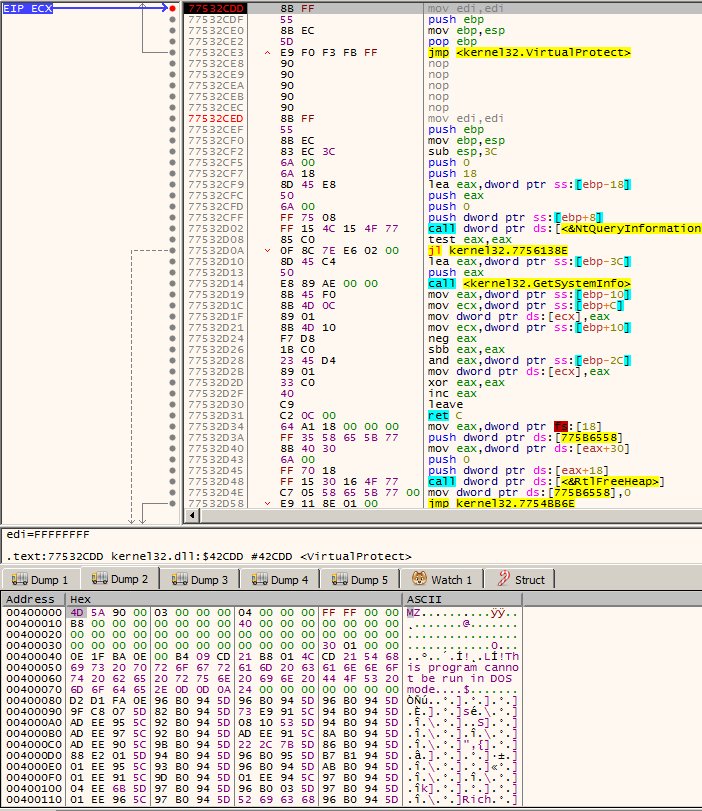702x811 pixels.
Task: Switch to the Dump 1 tab
Action: (x=40, y=580)
